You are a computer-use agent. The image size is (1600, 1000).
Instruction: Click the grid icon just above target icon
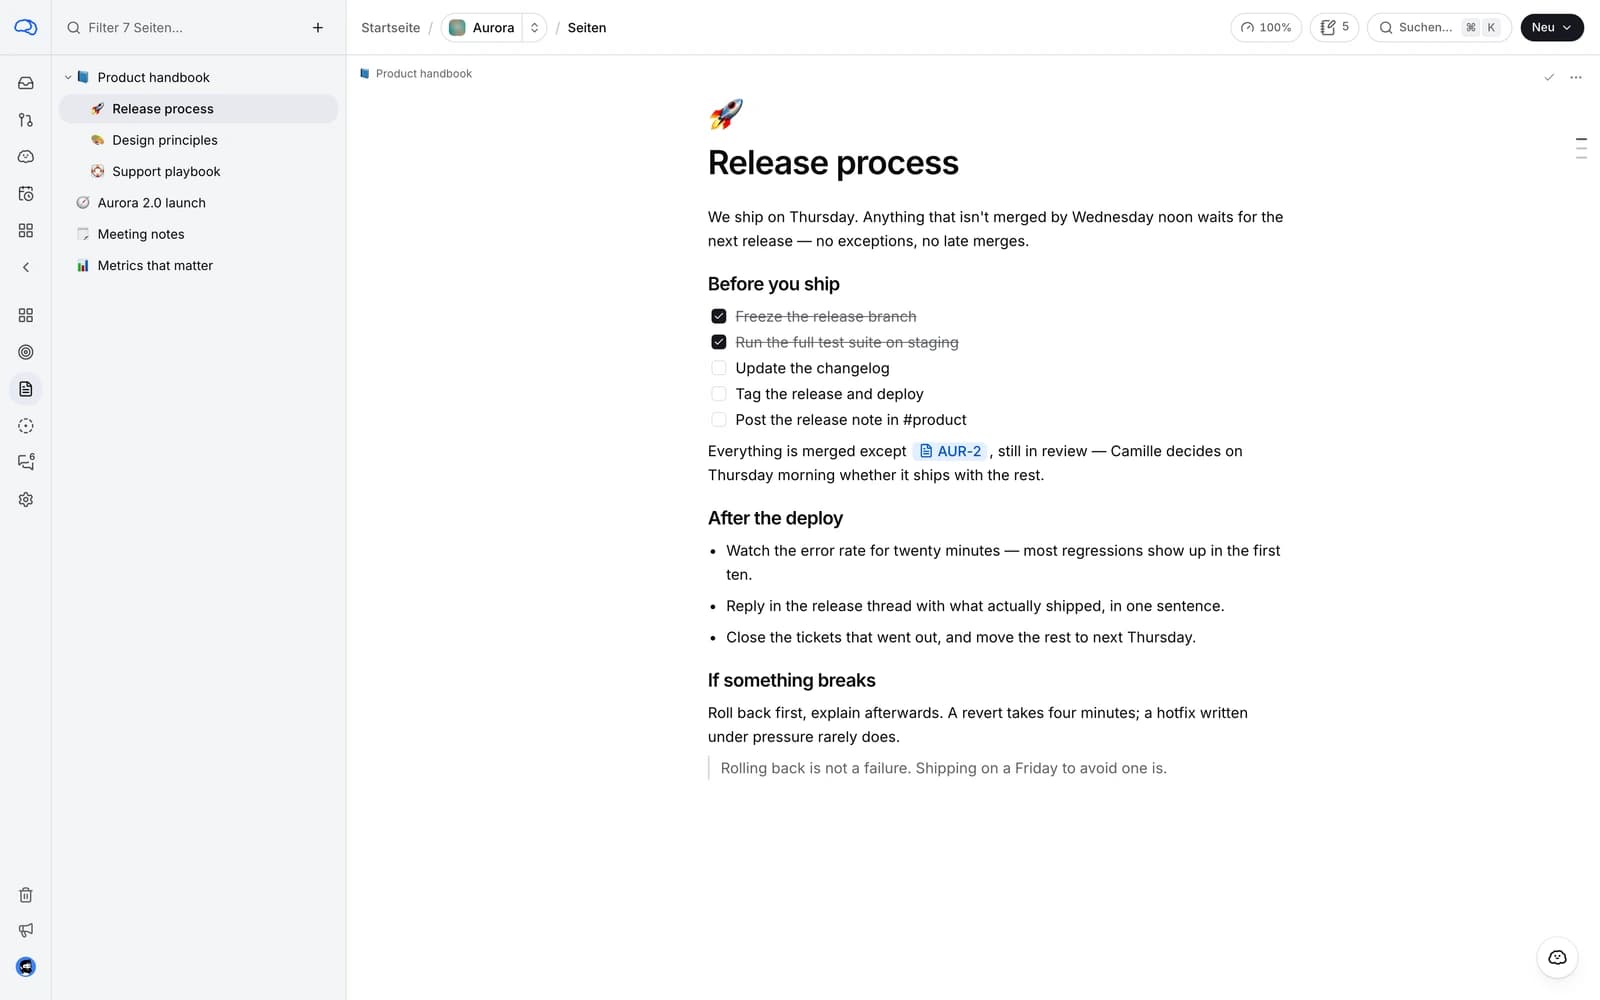coord(26,315)
